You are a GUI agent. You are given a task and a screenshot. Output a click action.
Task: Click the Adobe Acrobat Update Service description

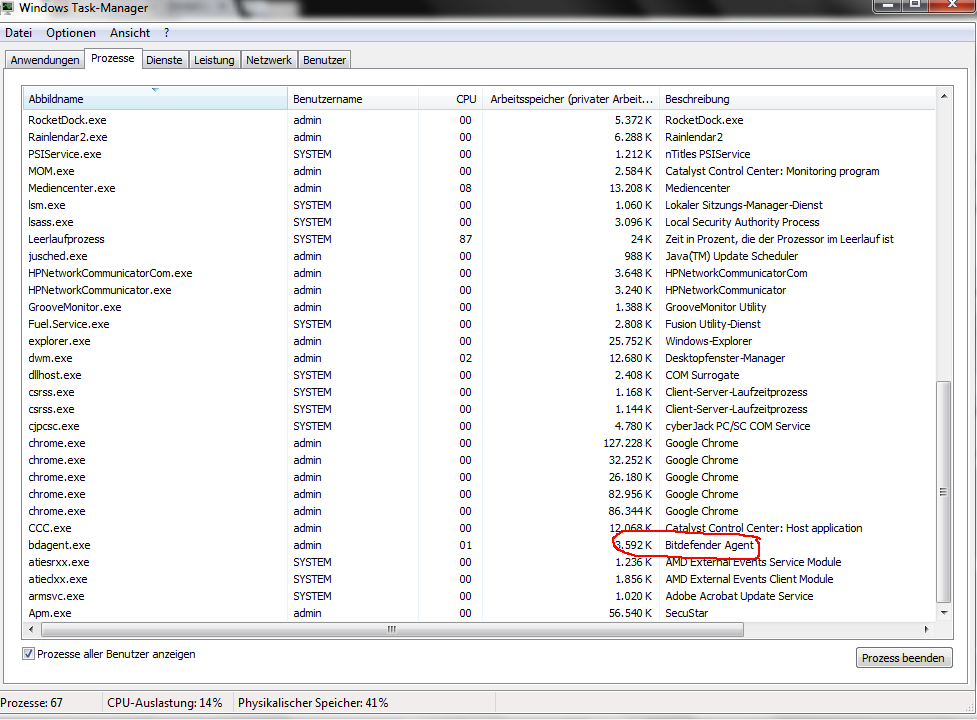(x=739, y=597)
